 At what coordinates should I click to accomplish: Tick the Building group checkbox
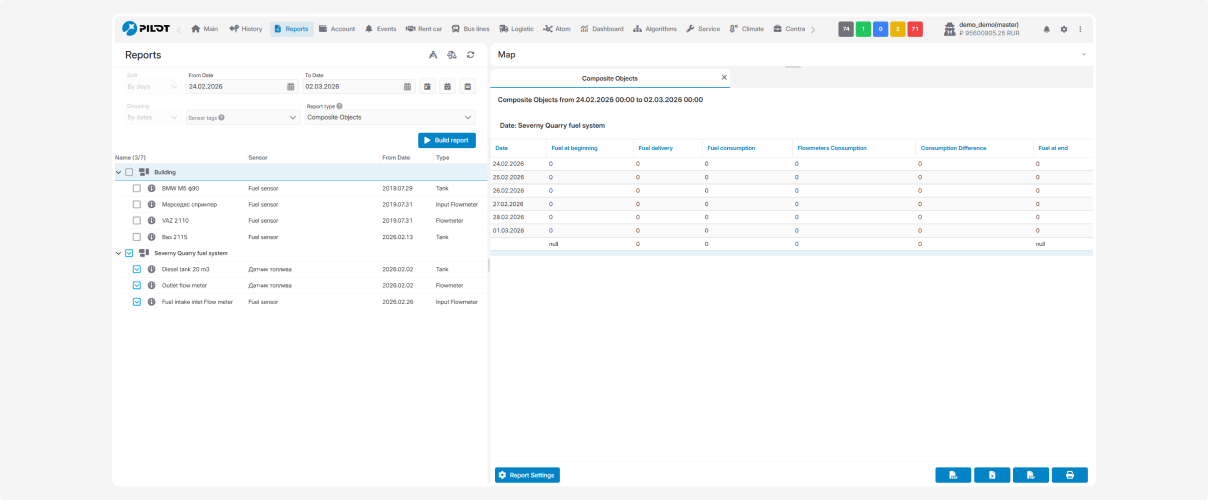pyautogui.click(x=129, y=172)
